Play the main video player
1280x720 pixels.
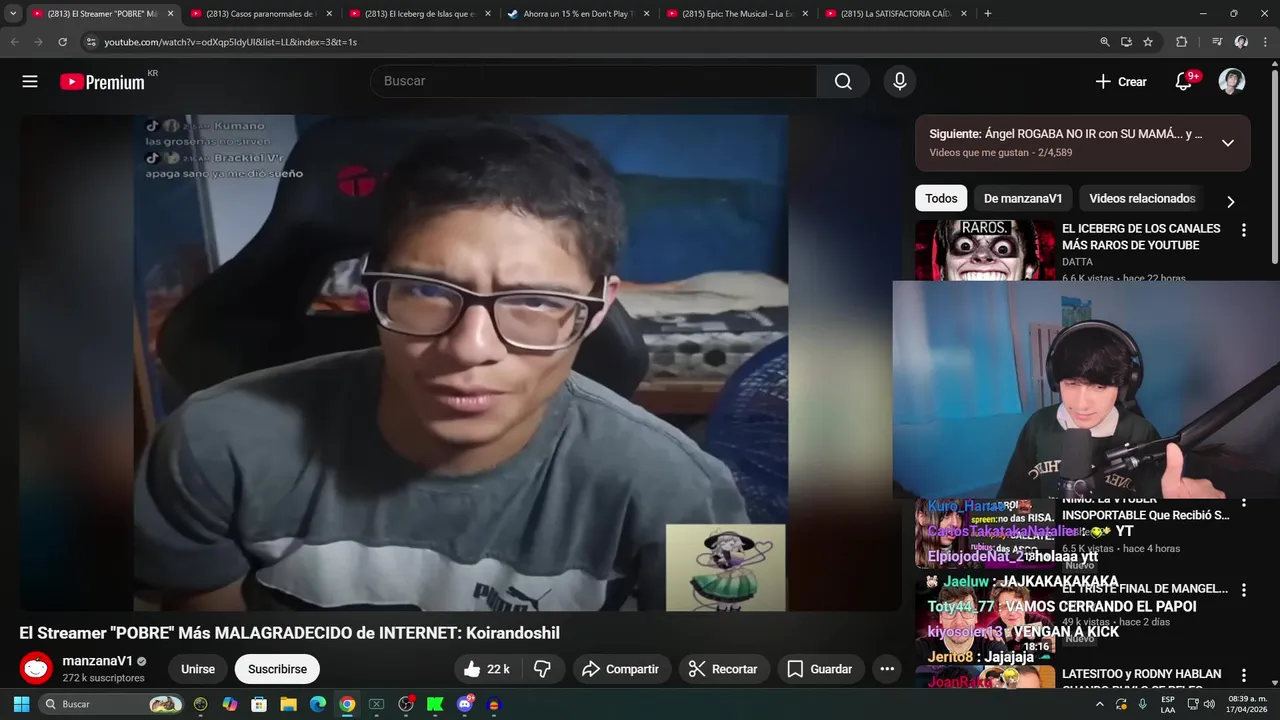(x=460, y=362)
